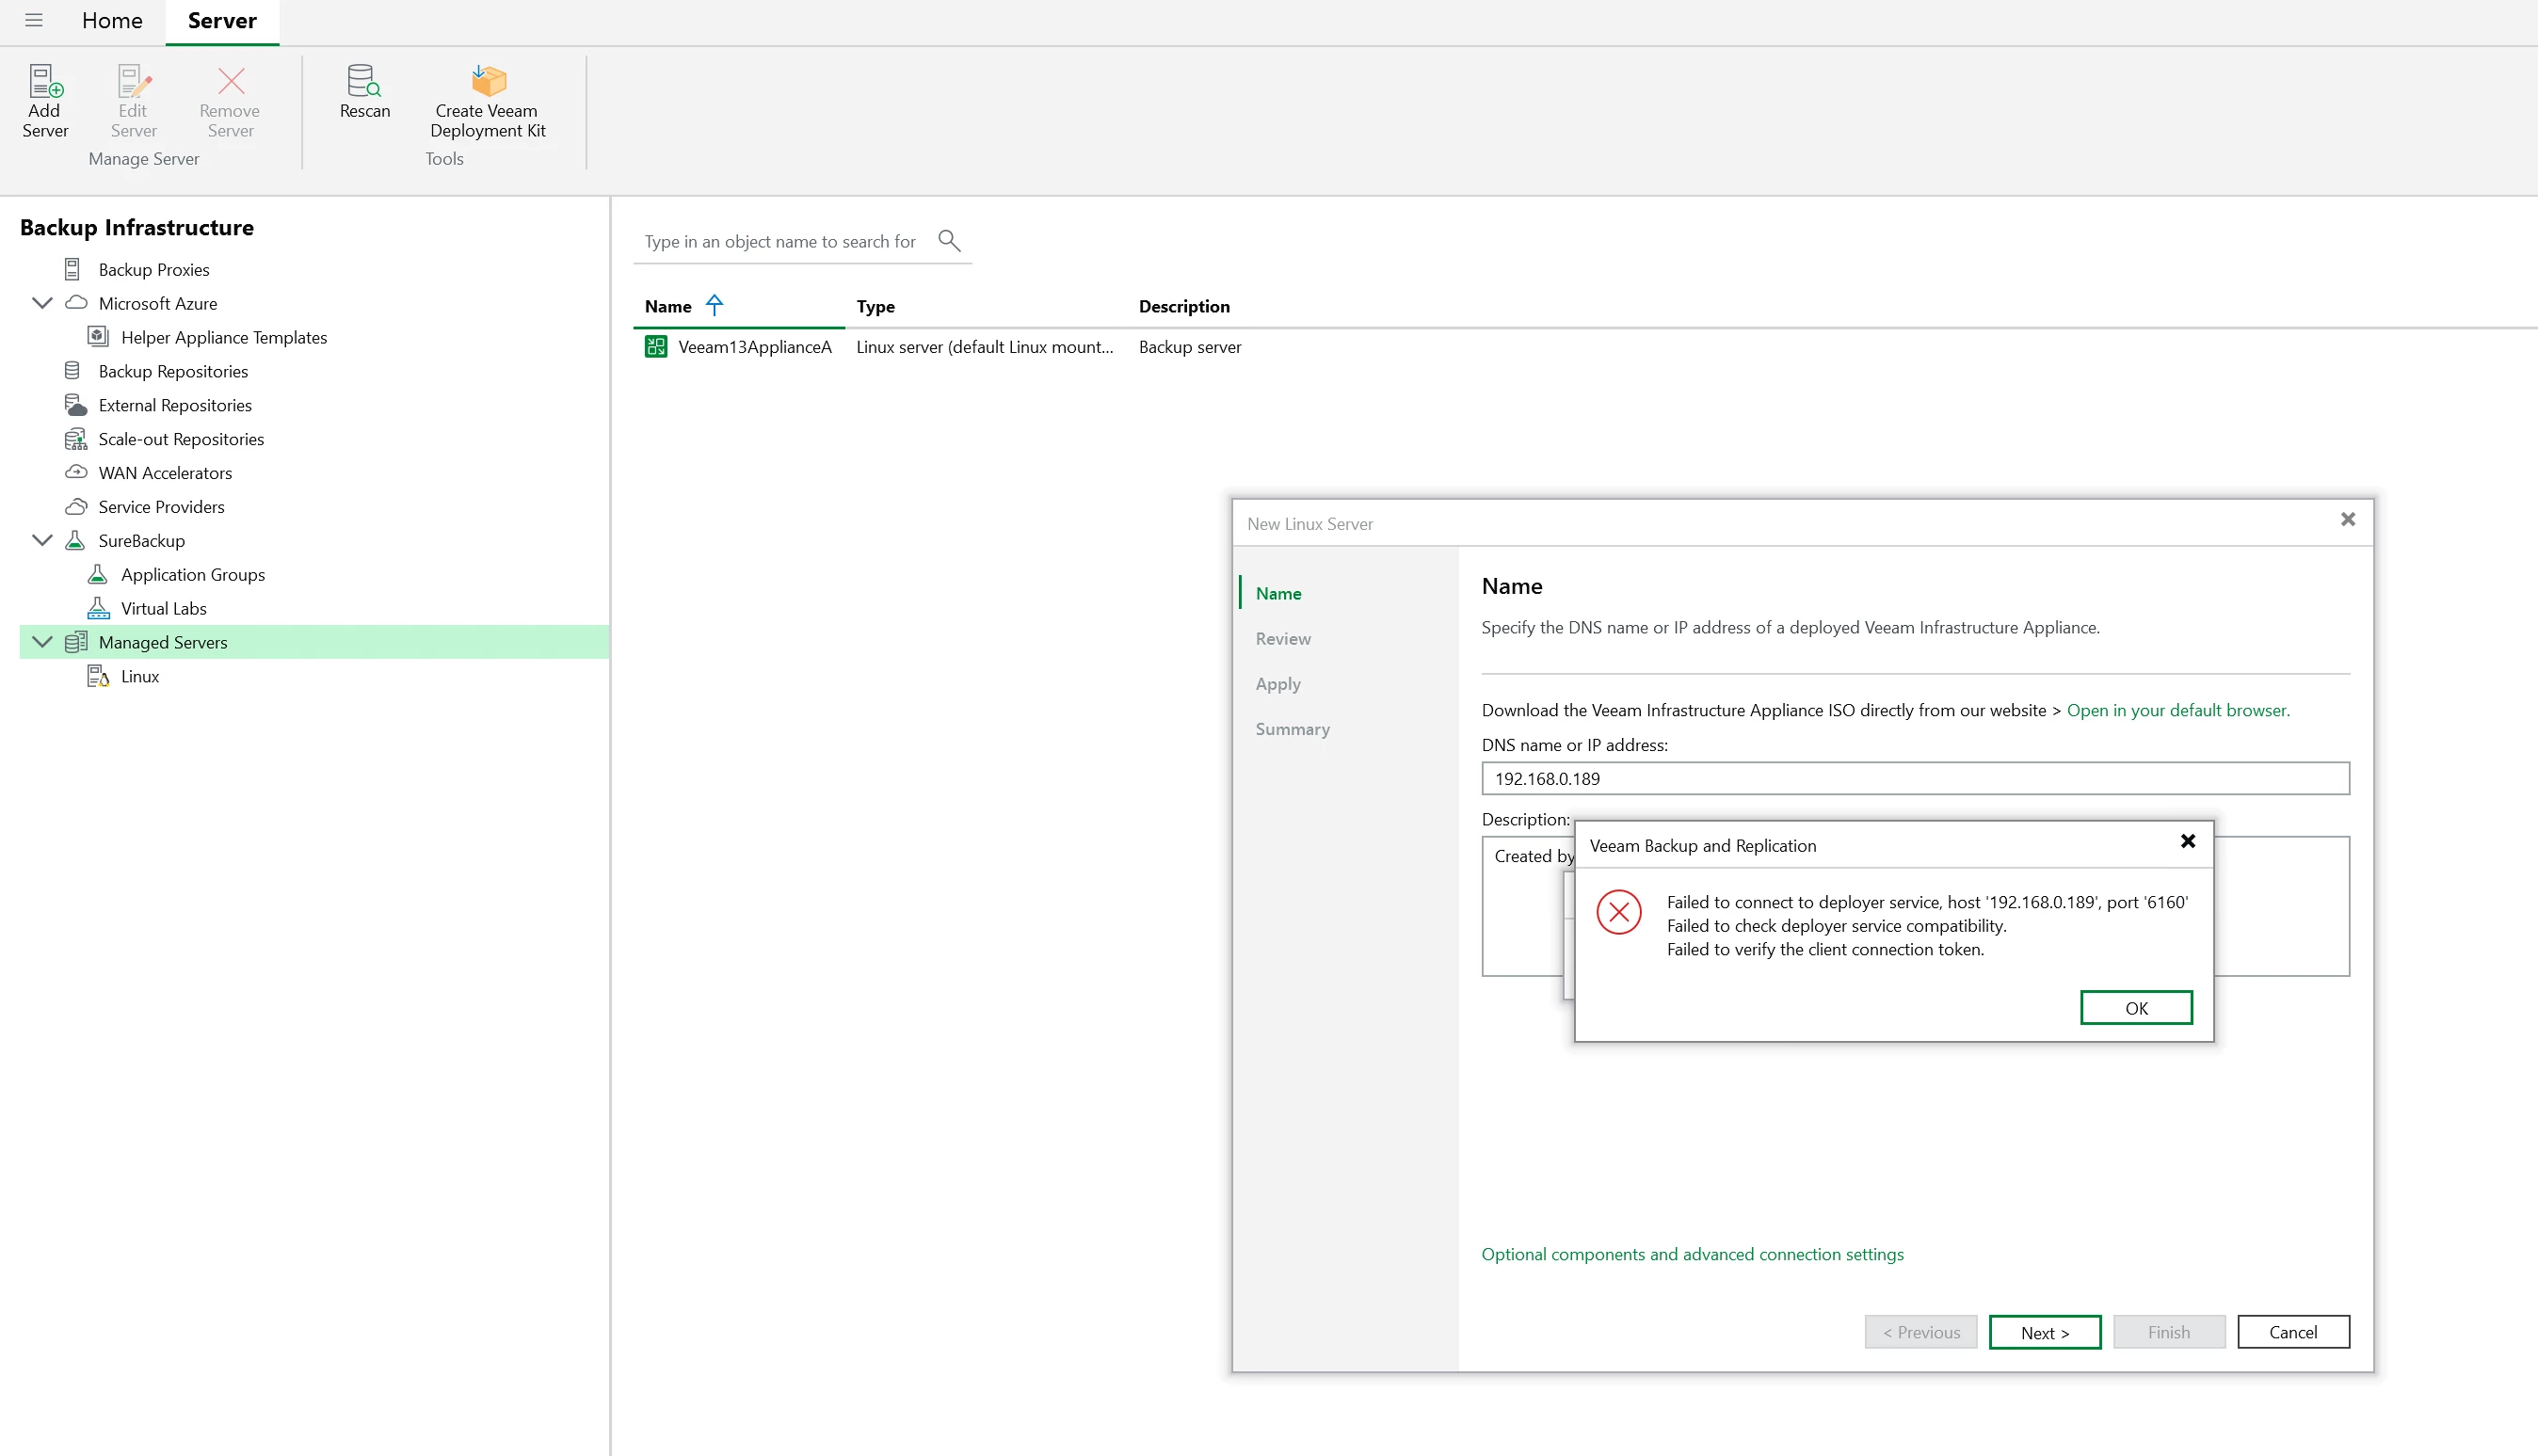Open Virtual Labs under SureBackup
This screenshot has height=1456, width=2538.
coord(163,608)
